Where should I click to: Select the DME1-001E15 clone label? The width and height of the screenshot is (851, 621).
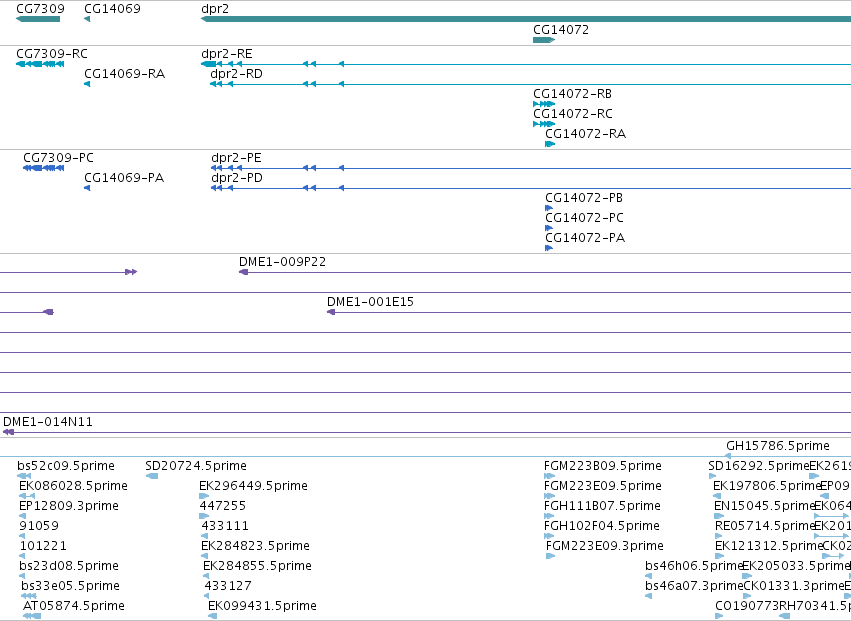[370, 302]
